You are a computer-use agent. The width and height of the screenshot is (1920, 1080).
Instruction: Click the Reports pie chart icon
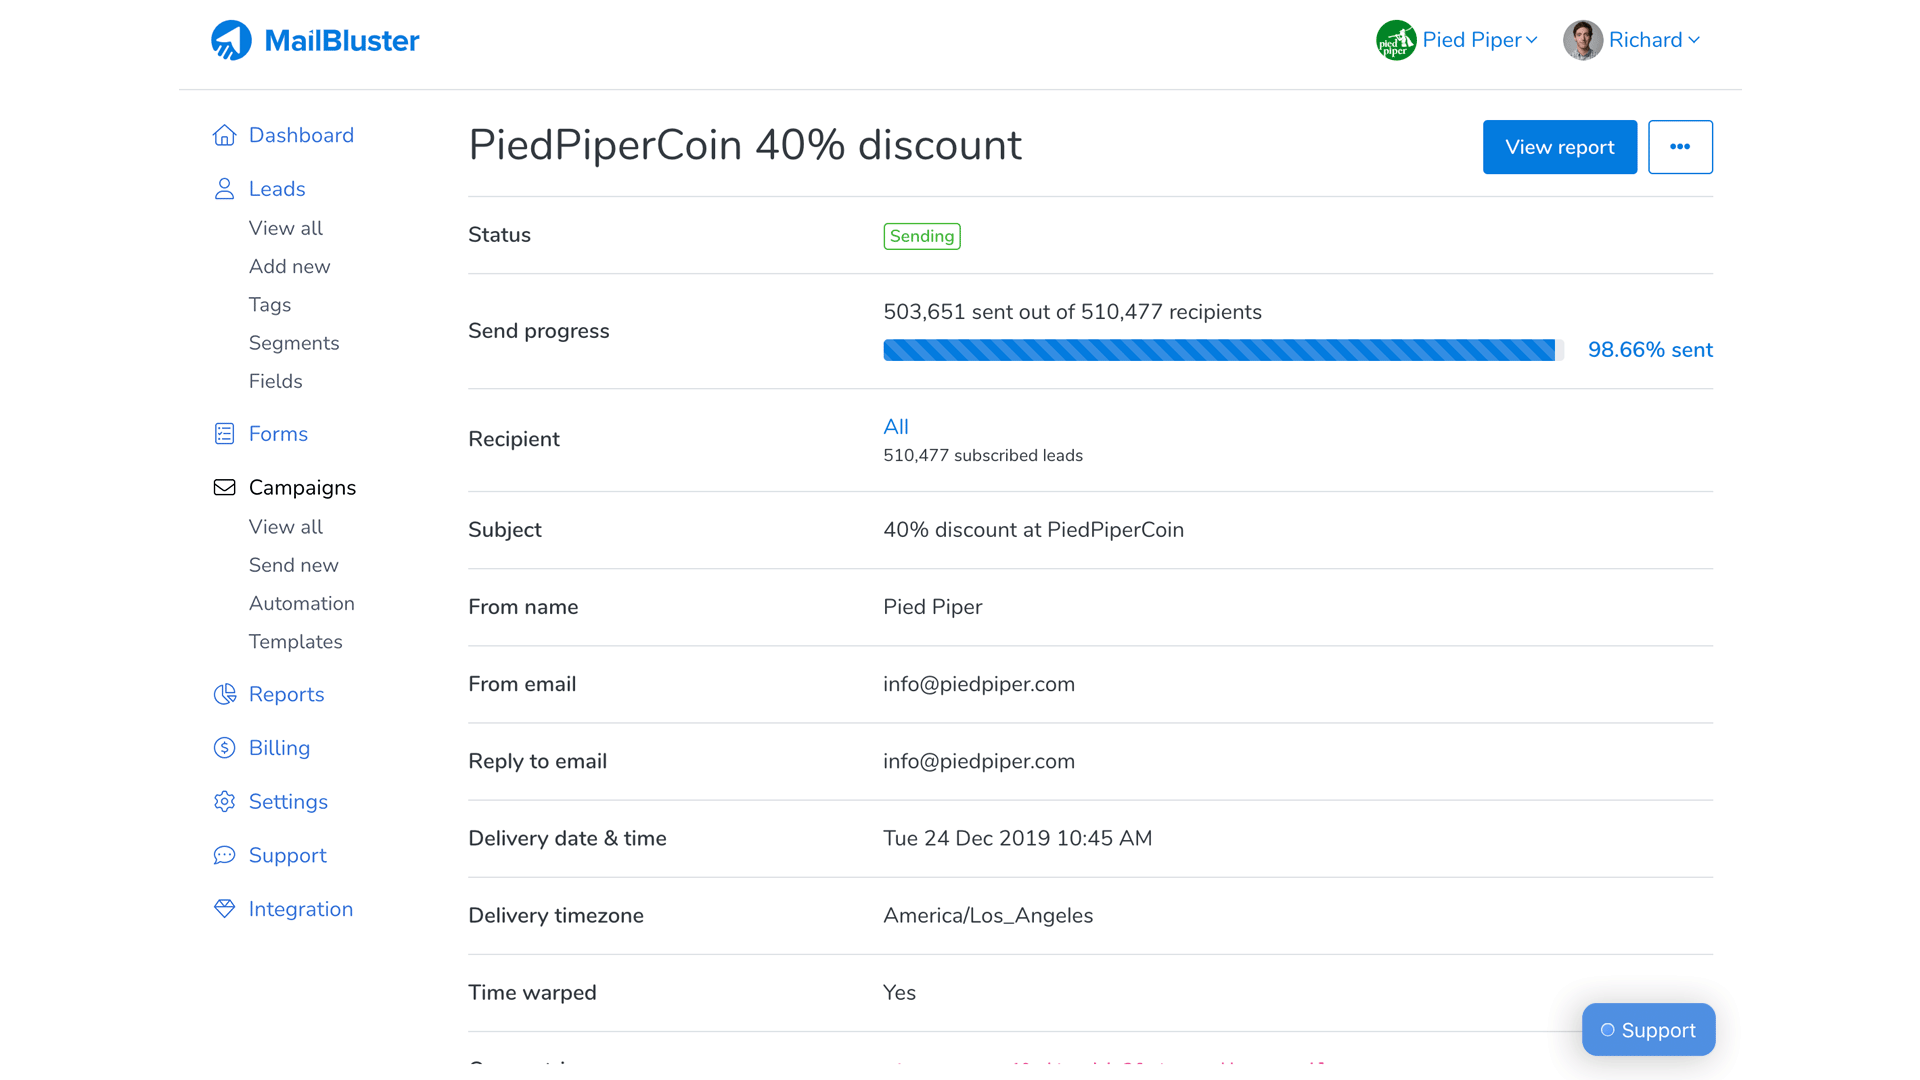[x=224, y=694]
